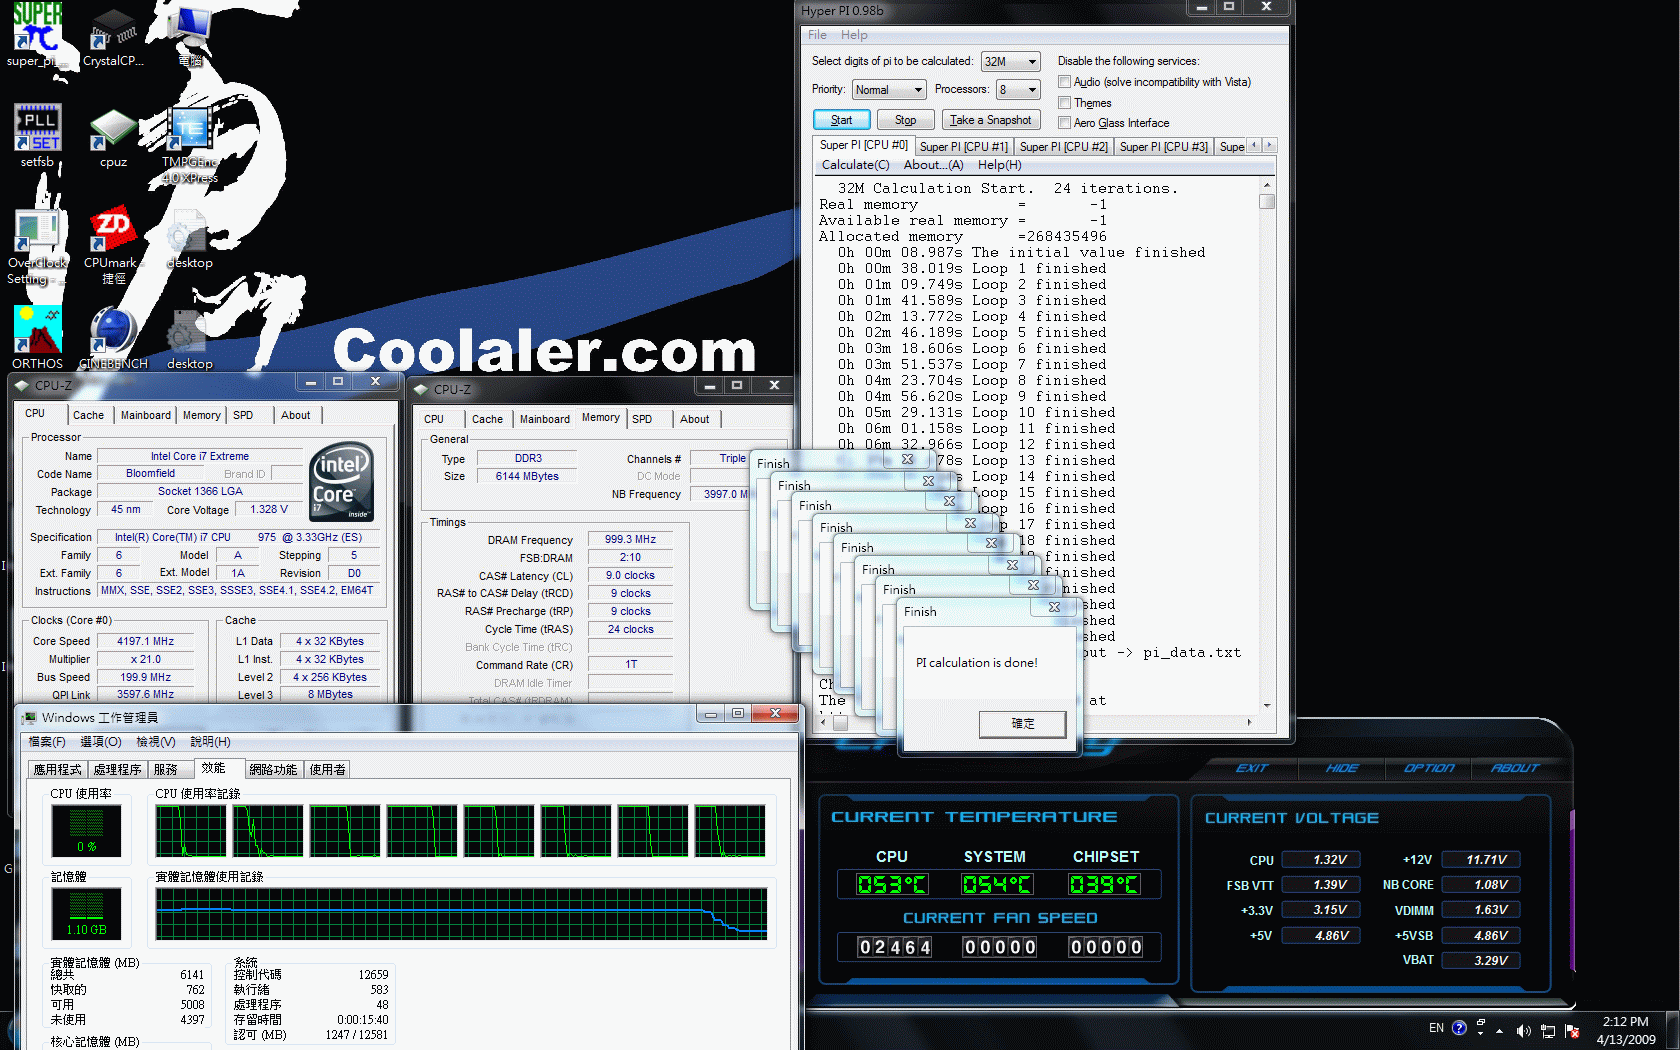Click Take a Snapshot button
Viewport: 1680px width, 1050px height.
coord(990,120)
